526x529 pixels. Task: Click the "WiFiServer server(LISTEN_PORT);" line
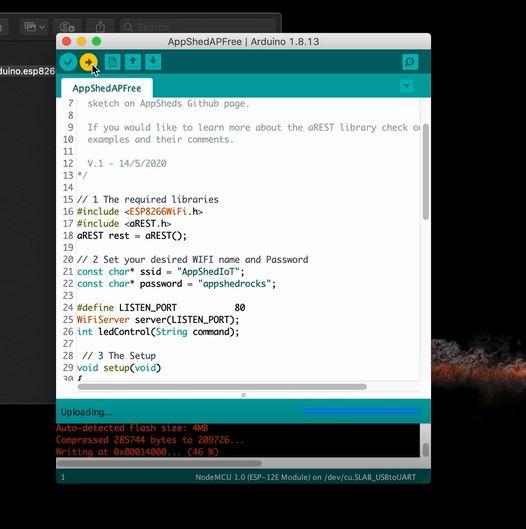tap(158, 320)
